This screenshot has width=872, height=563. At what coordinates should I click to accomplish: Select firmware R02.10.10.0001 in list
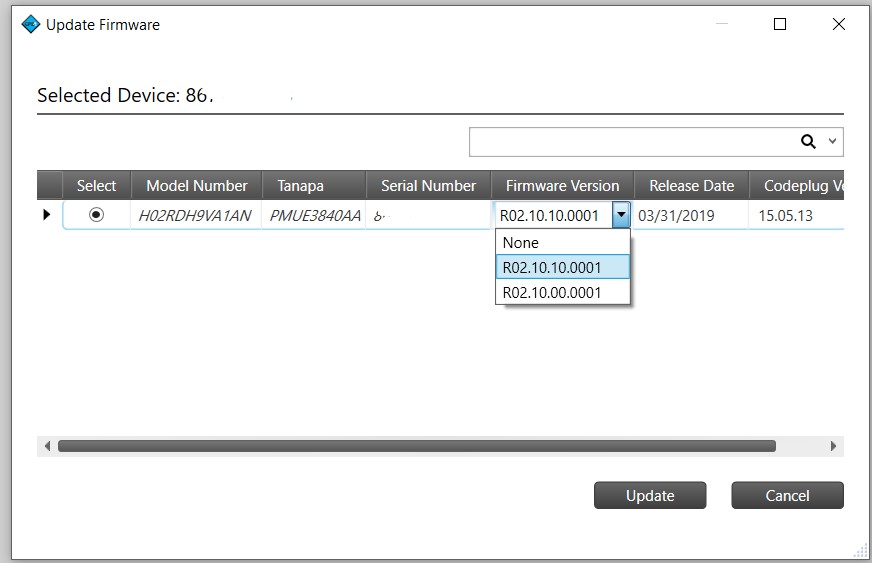(562, 267)
